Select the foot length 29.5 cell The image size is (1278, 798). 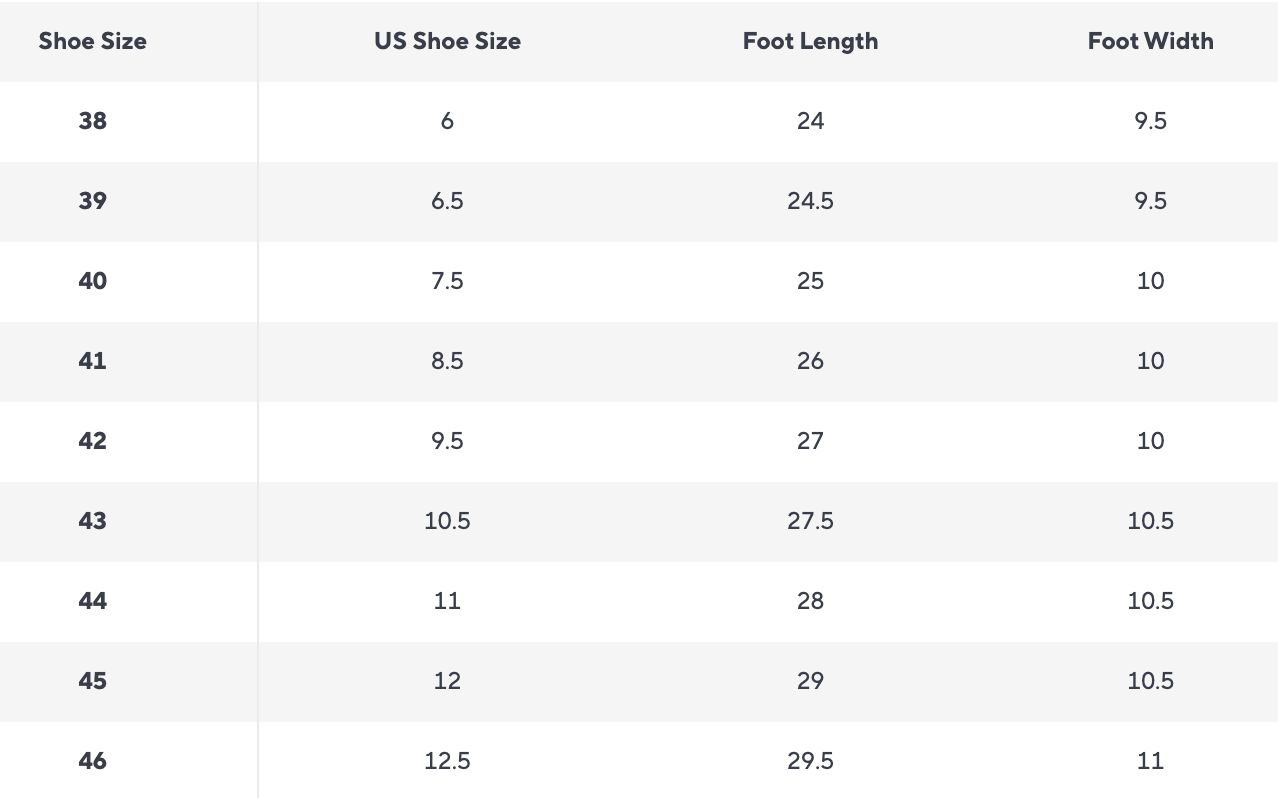[x=810, y=761]
